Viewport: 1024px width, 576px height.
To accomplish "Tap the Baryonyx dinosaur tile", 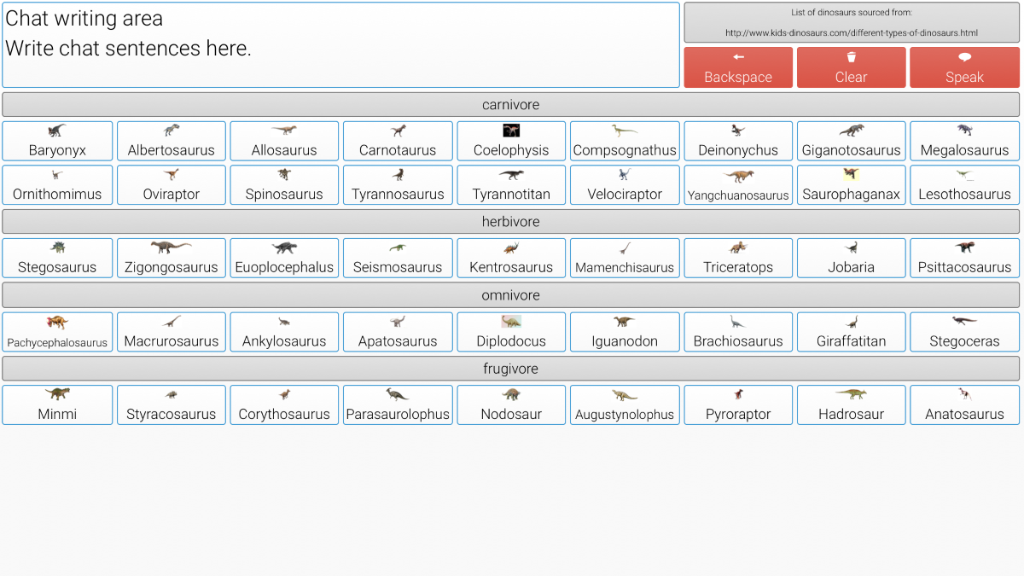I will click(x=57, y=141).
